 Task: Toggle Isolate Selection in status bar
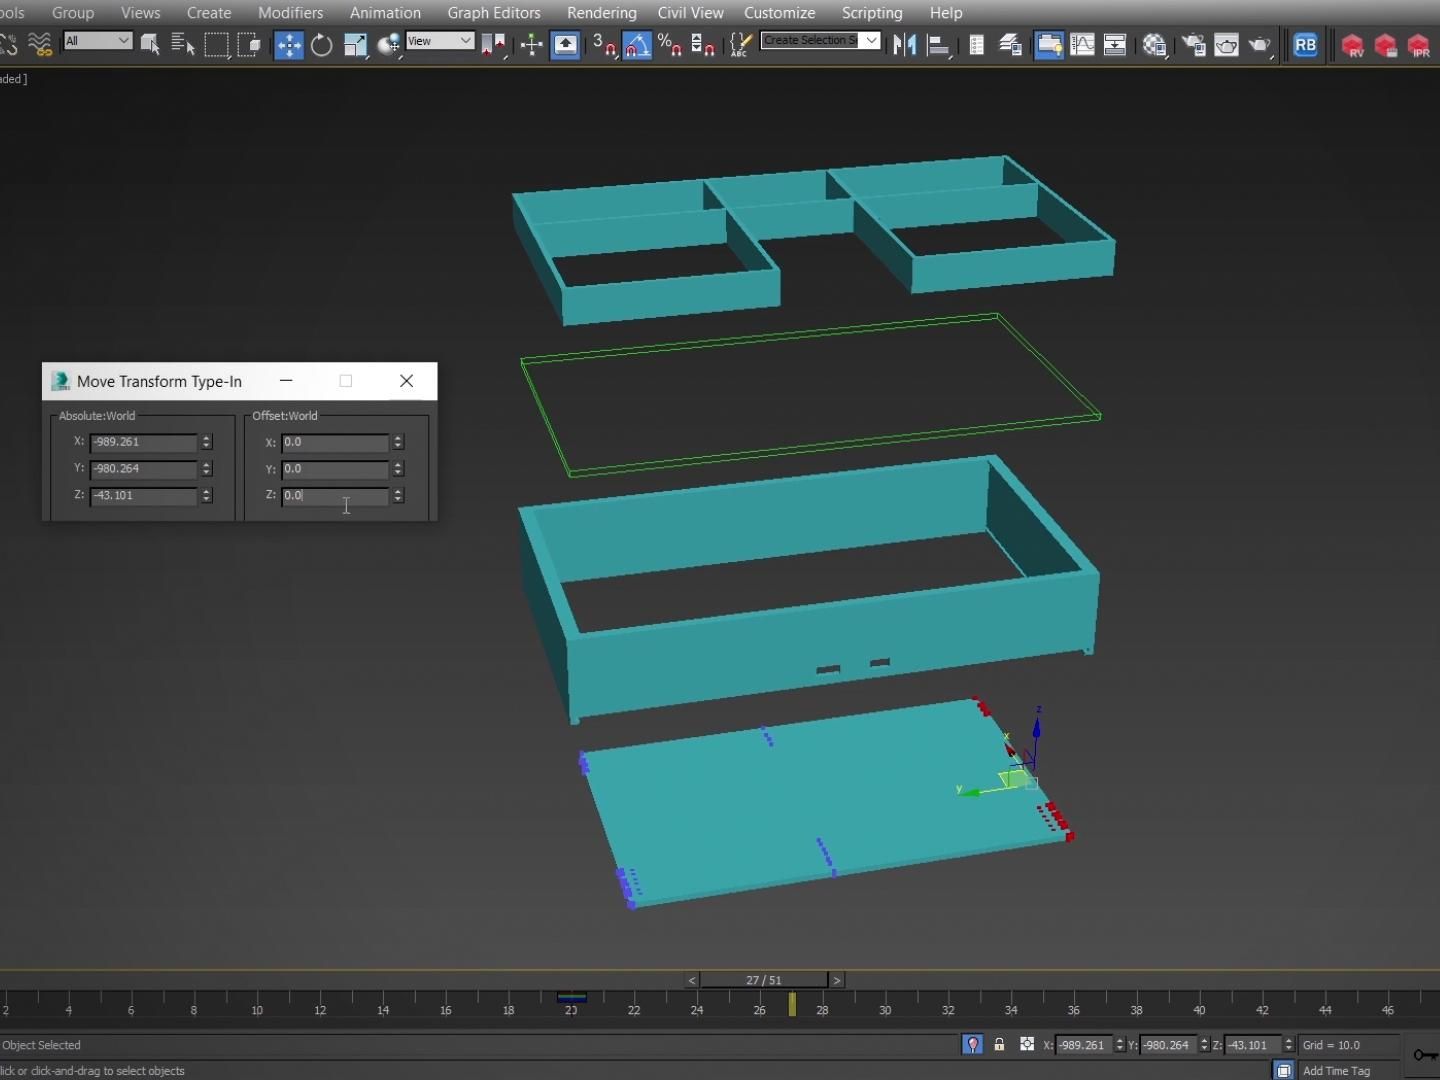972,1044
